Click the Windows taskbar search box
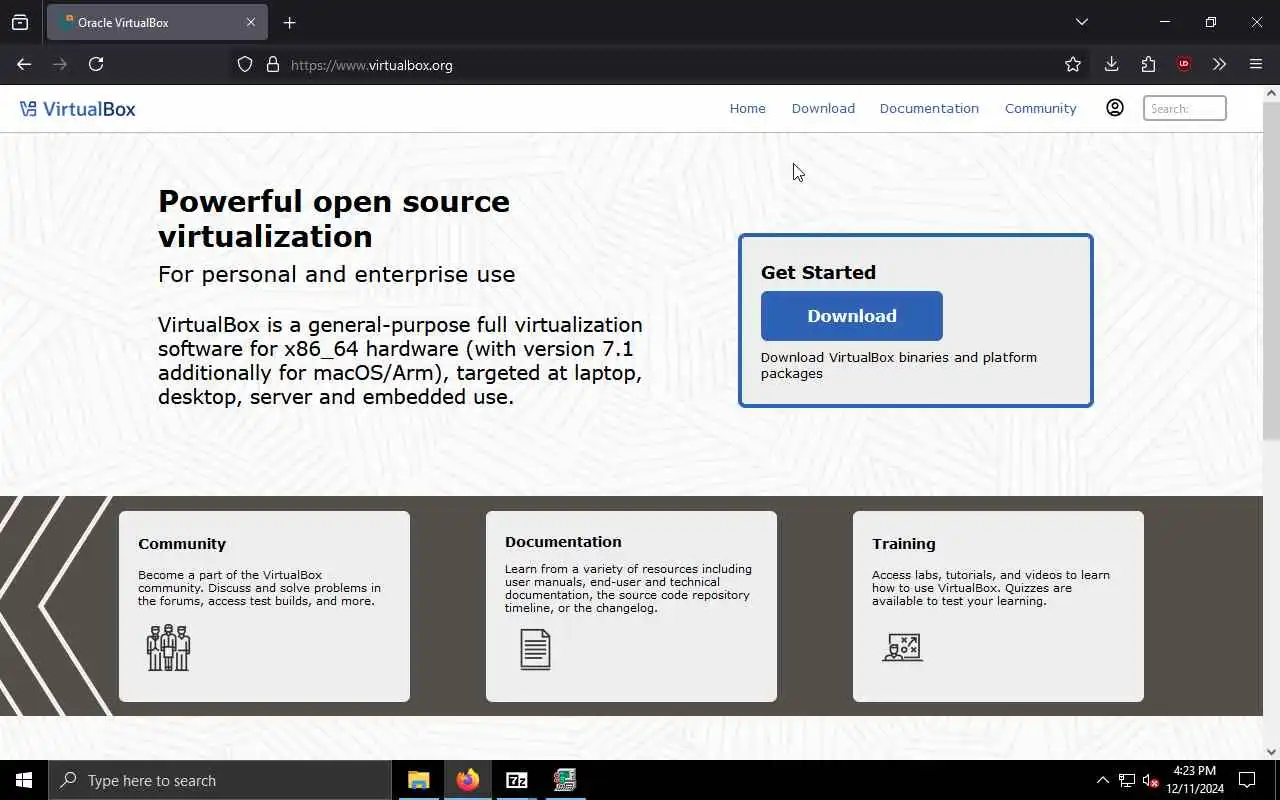This screenshot has height=800, width=1280. (x=219, y=780)
